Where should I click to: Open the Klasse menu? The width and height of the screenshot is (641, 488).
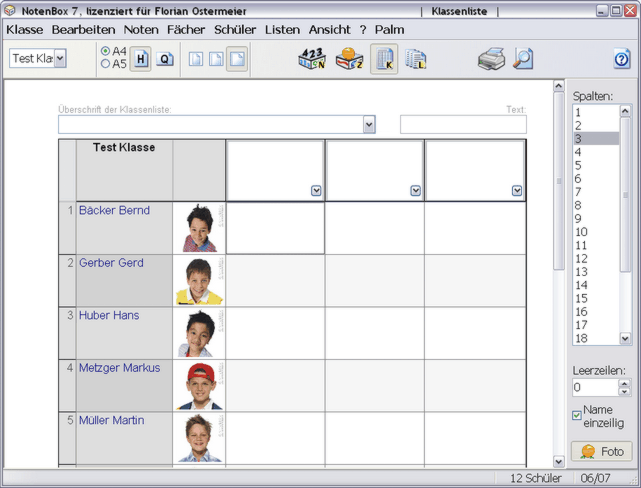click(x=25, y=30)
